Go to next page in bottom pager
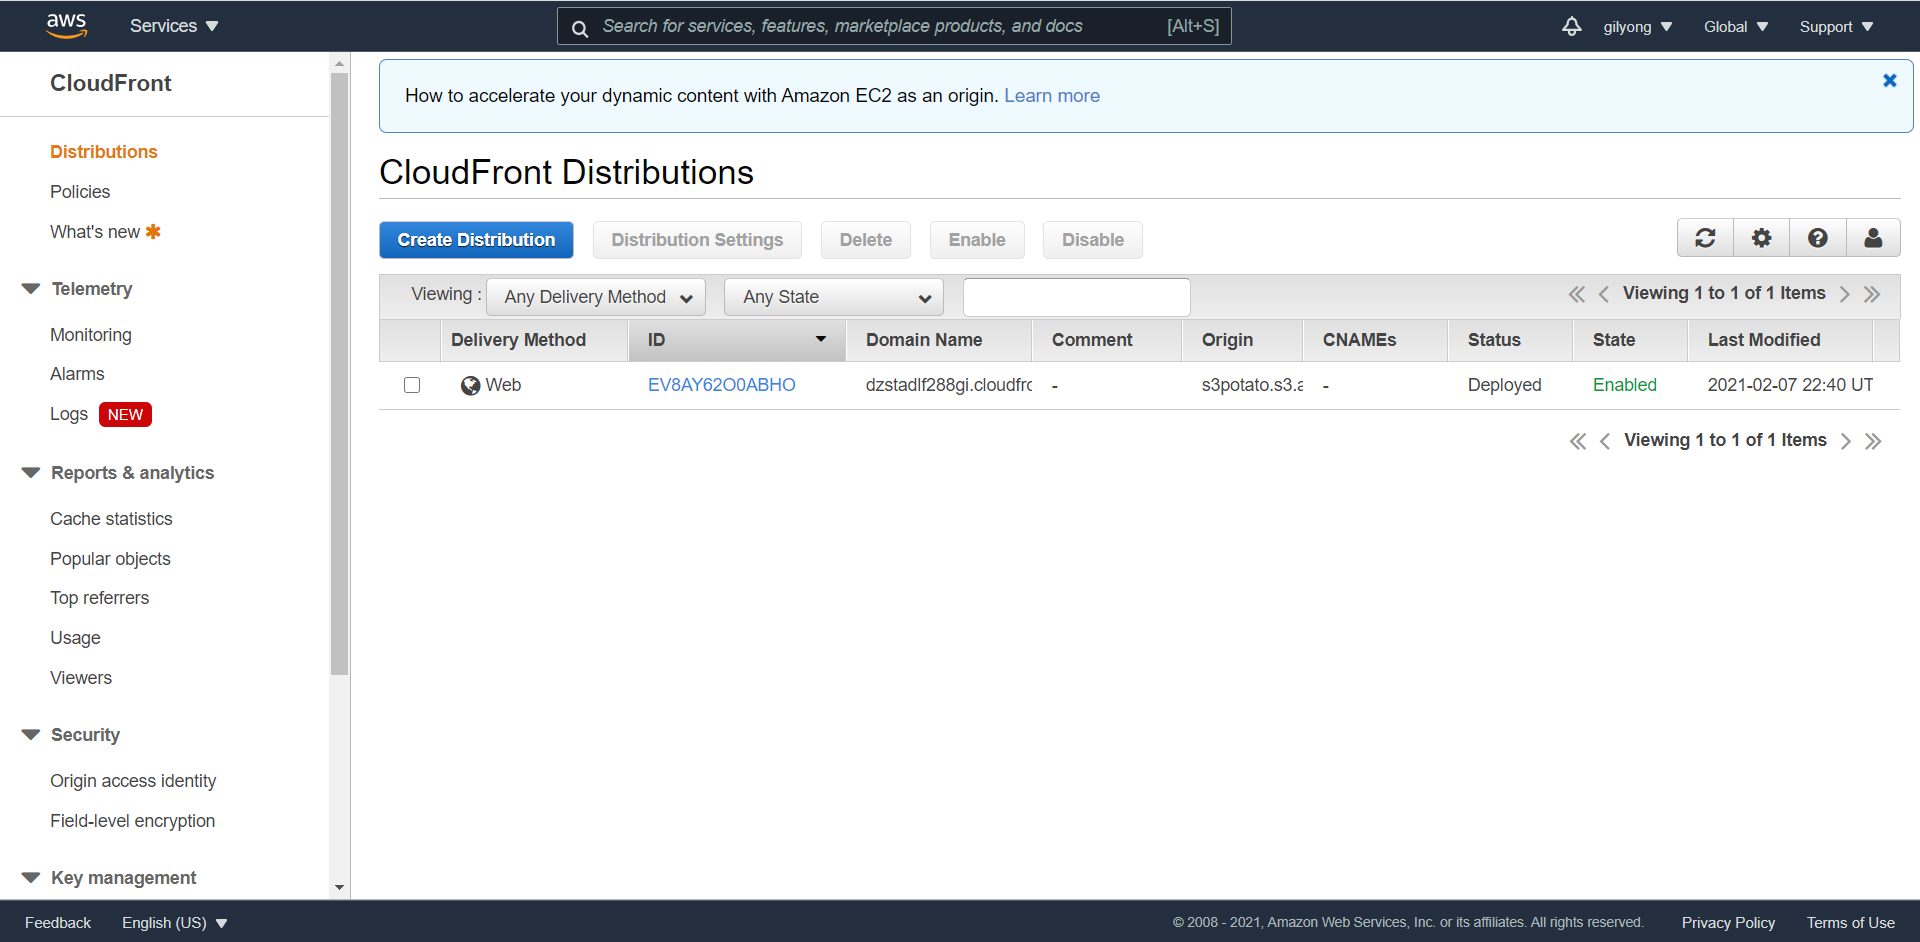 1845,441
